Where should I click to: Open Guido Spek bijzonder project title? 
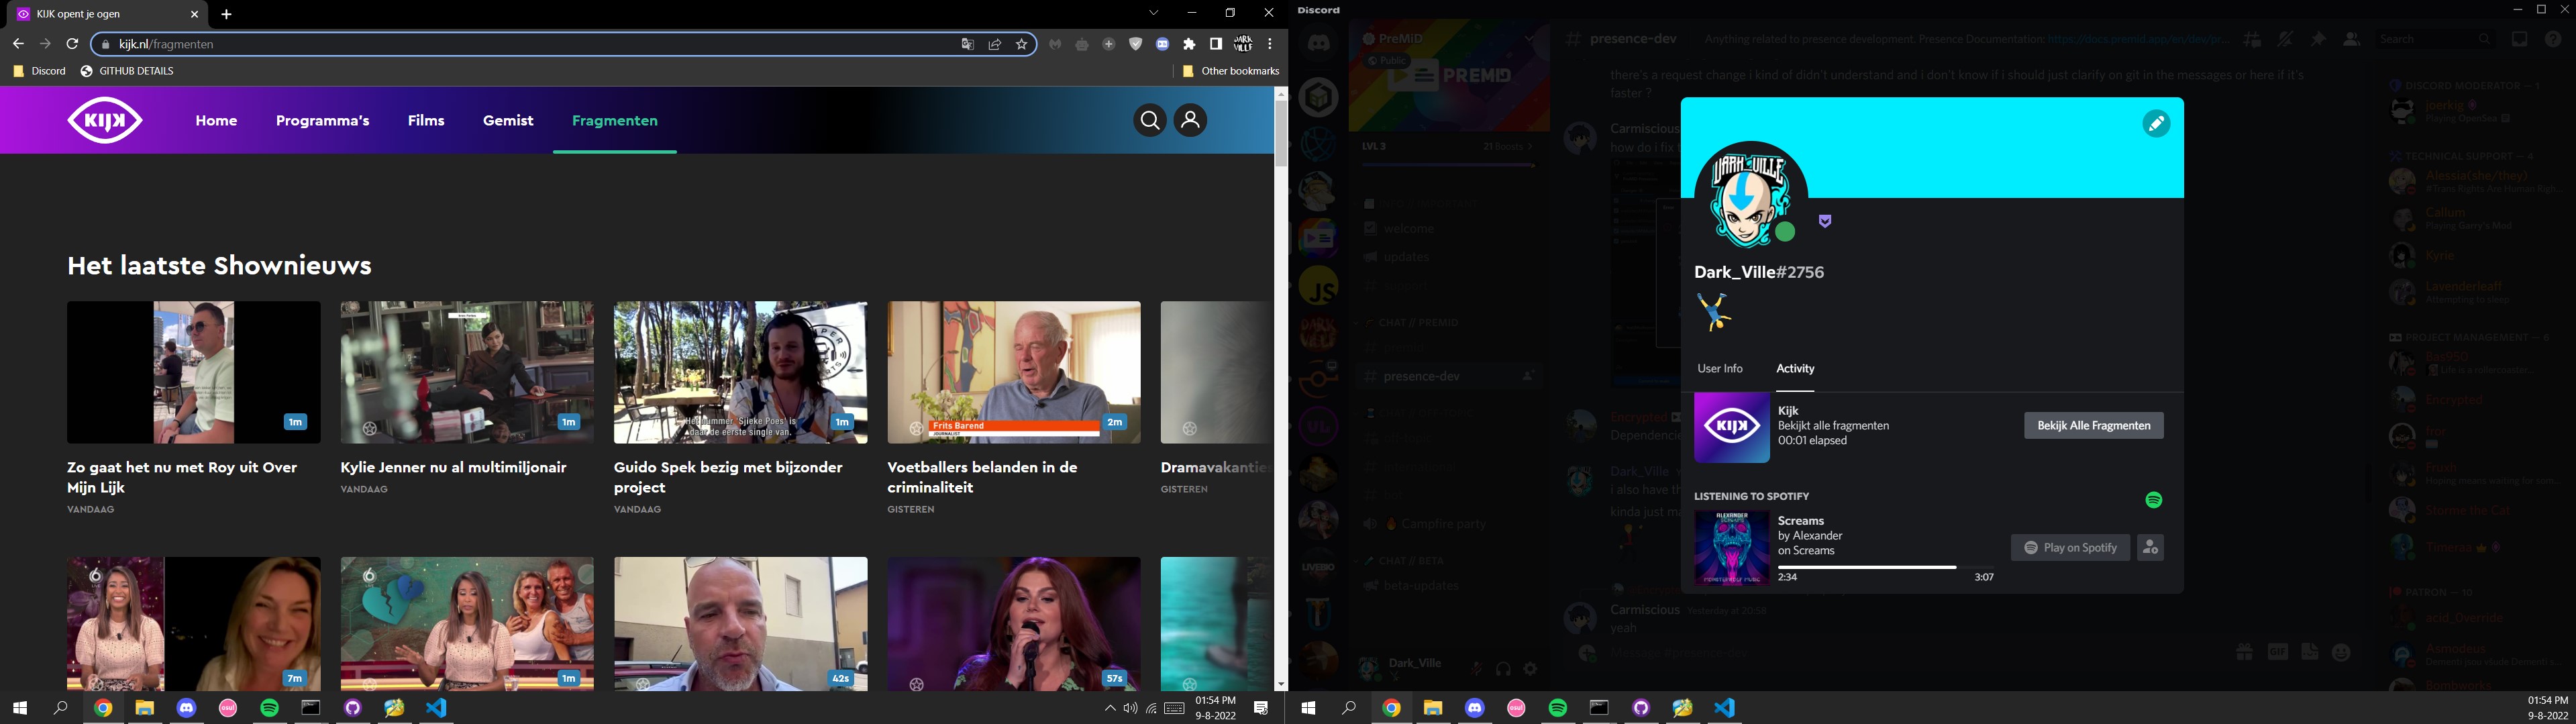pos(728,477)
